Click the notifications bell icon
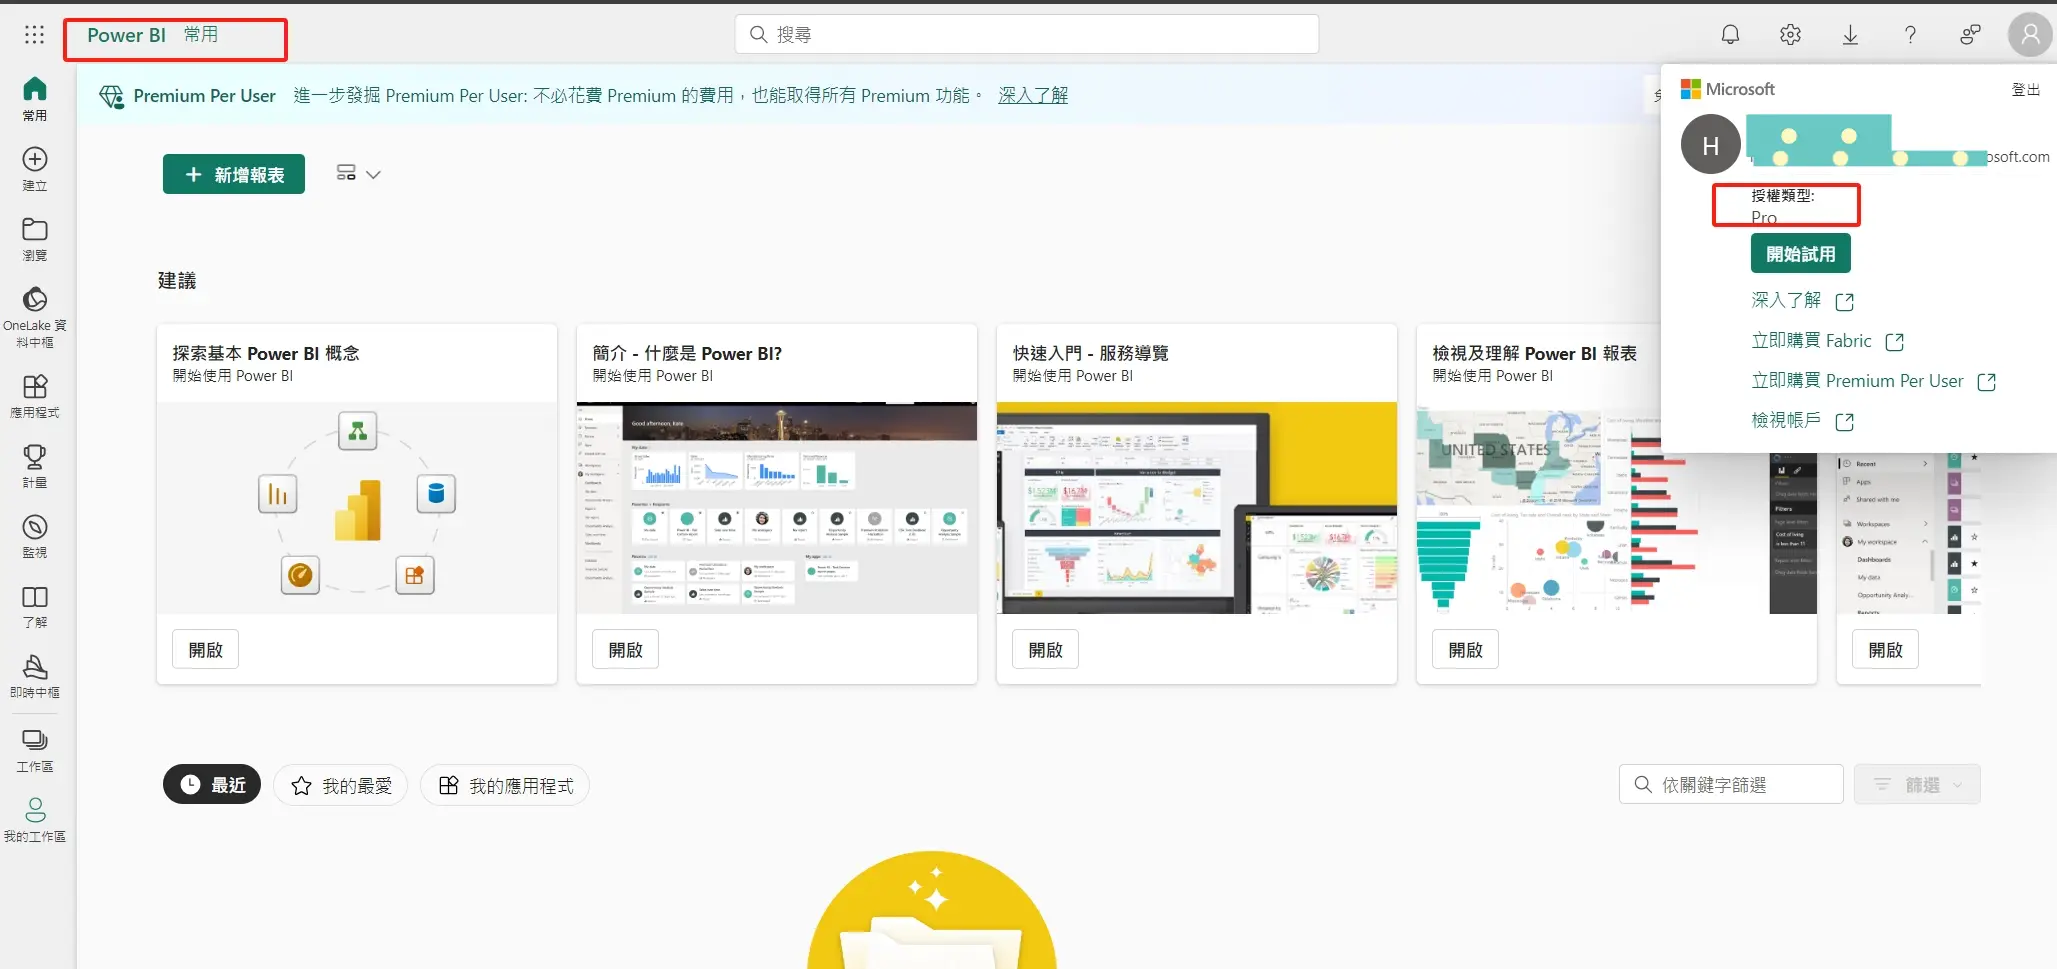Viewport: 2057px width, 969px height. pos(1730,35)
